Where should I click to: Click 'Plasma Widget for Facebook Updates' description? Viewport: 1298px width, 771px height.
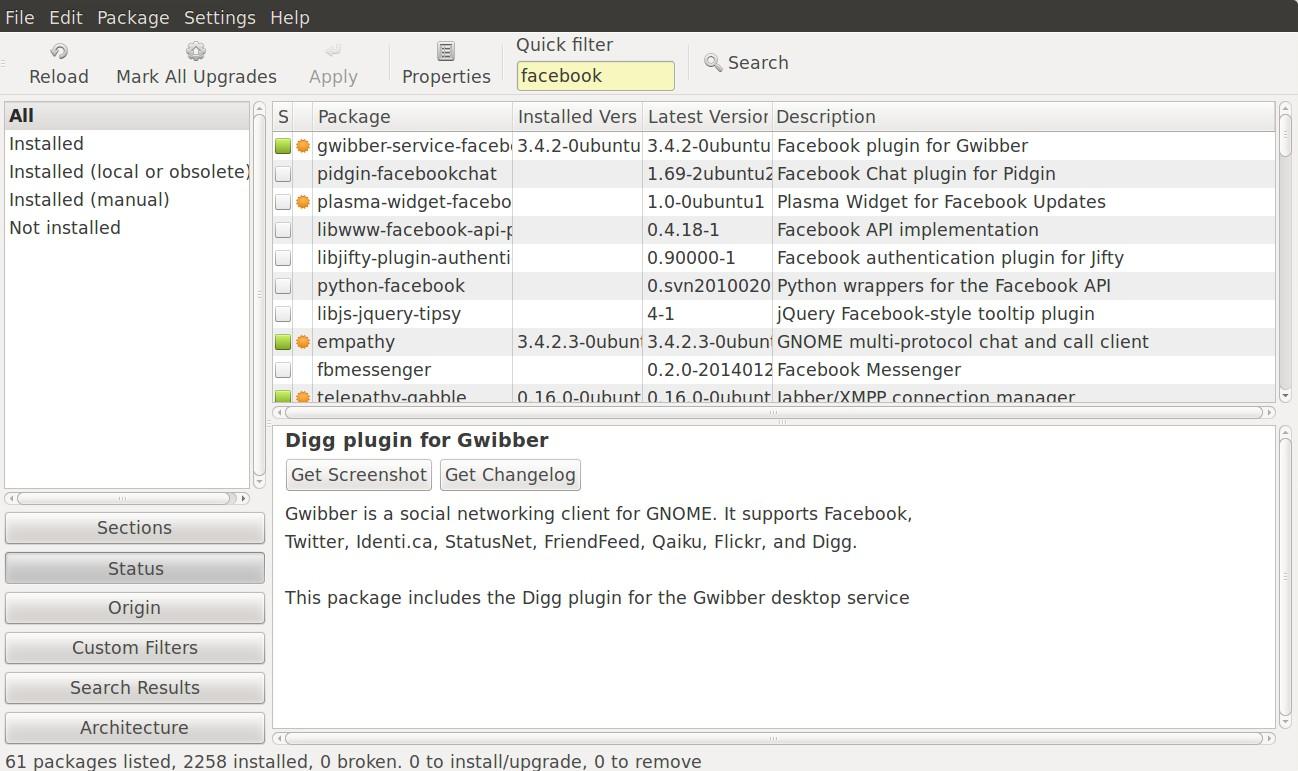(x=941, y=202)
